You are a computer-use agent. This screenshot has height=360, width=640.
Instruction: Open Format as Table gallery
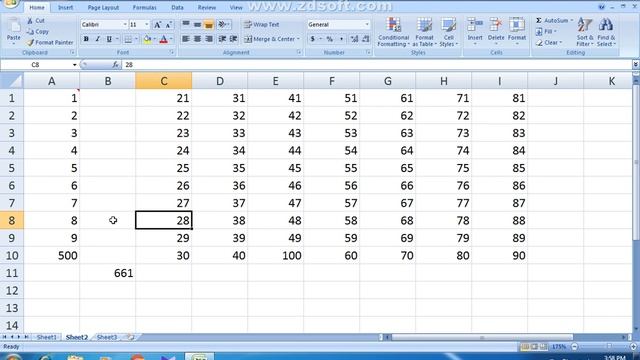[424, 32]
